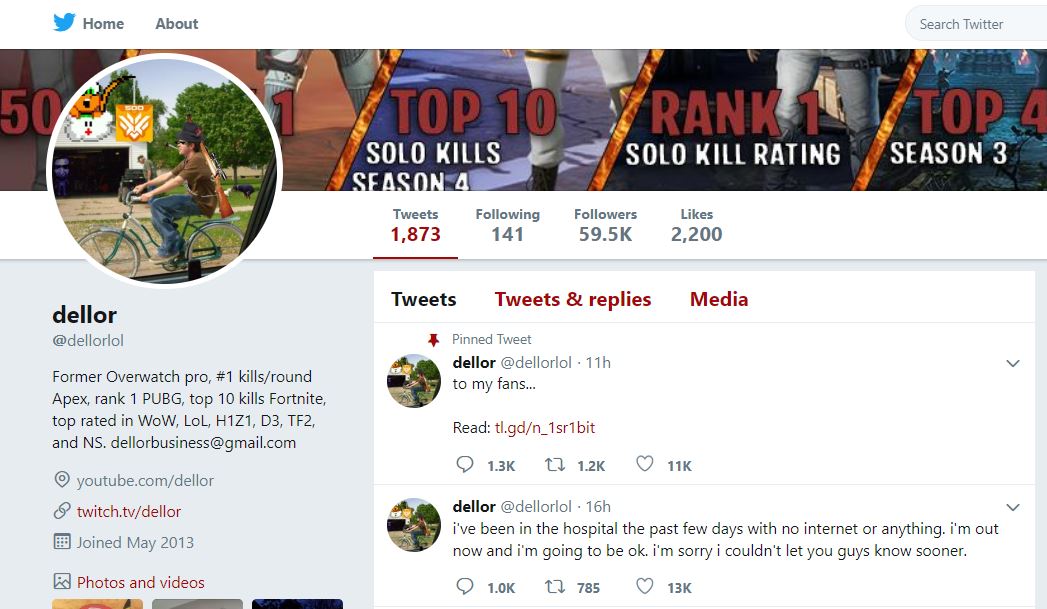
Task: Expand the pinned tweet options chevron
Action: (x=1012, y=364)
